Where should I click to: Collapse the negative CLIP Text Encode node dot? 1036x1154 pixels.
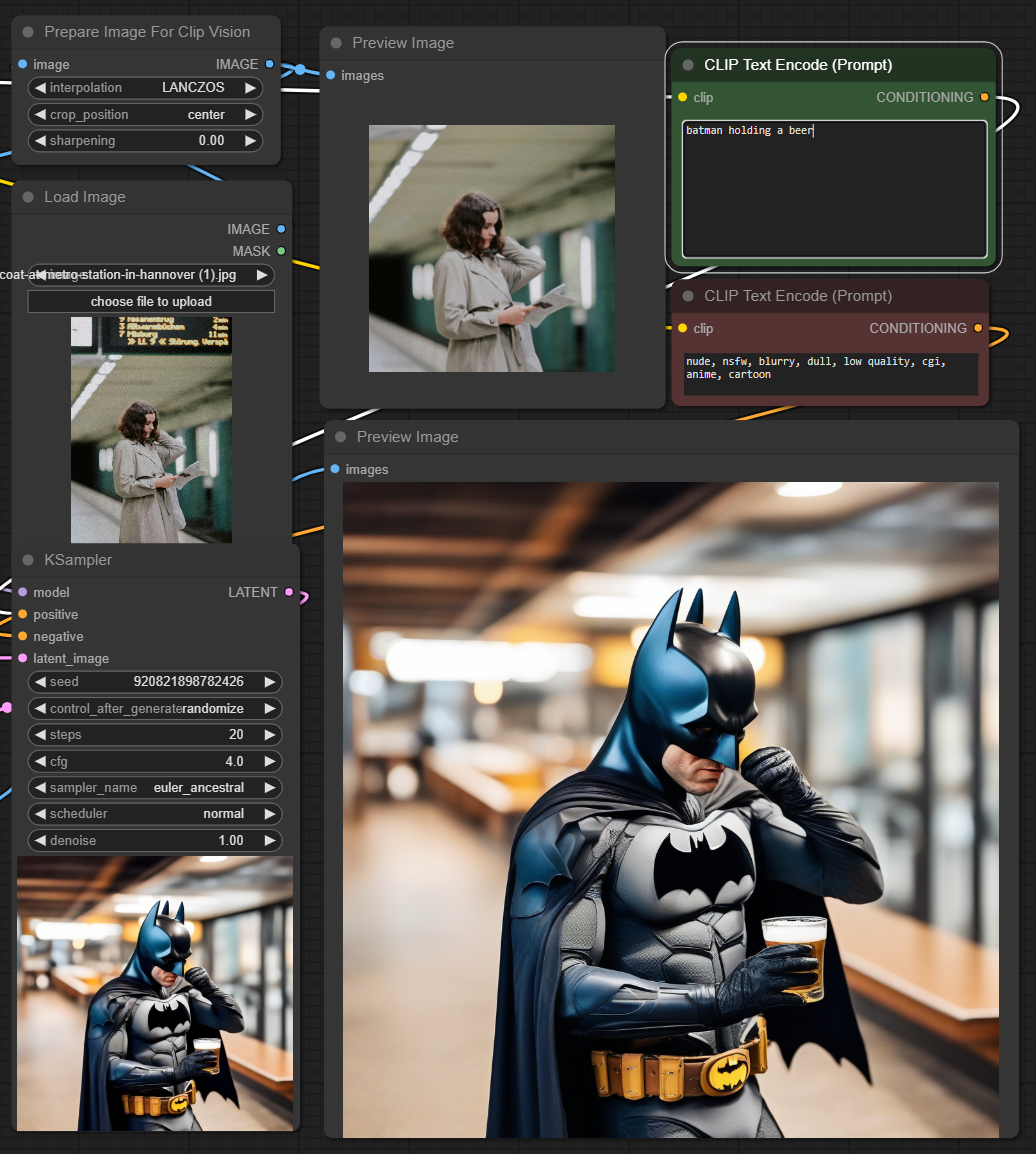coord(688,296)
